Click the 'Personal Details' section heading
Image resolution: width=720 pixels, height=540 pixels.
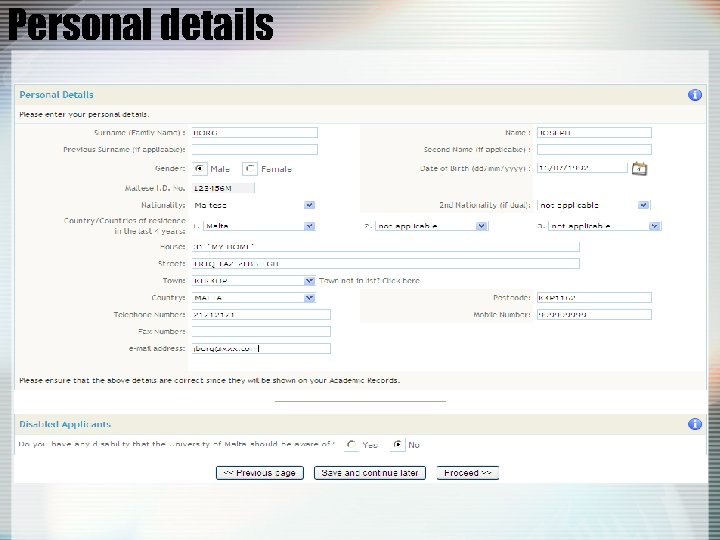point(56,95)
